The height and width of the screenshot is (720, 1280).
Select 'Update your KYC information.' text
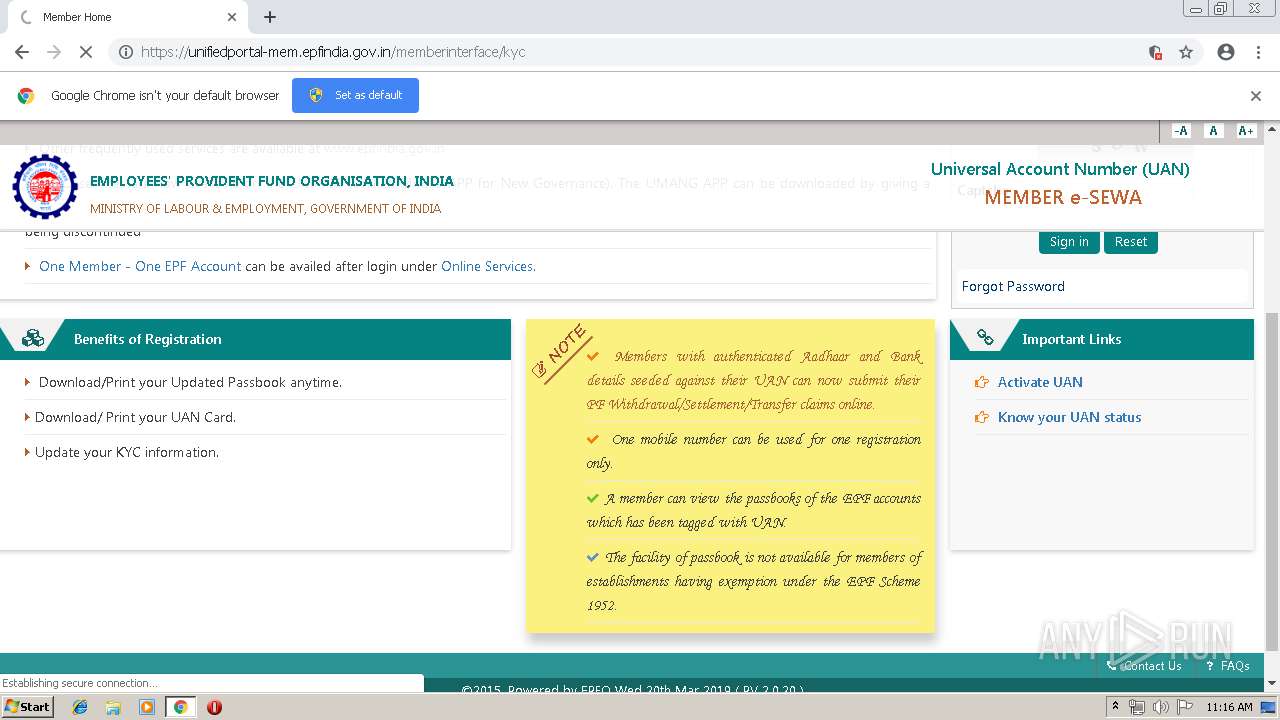point(127,452)
